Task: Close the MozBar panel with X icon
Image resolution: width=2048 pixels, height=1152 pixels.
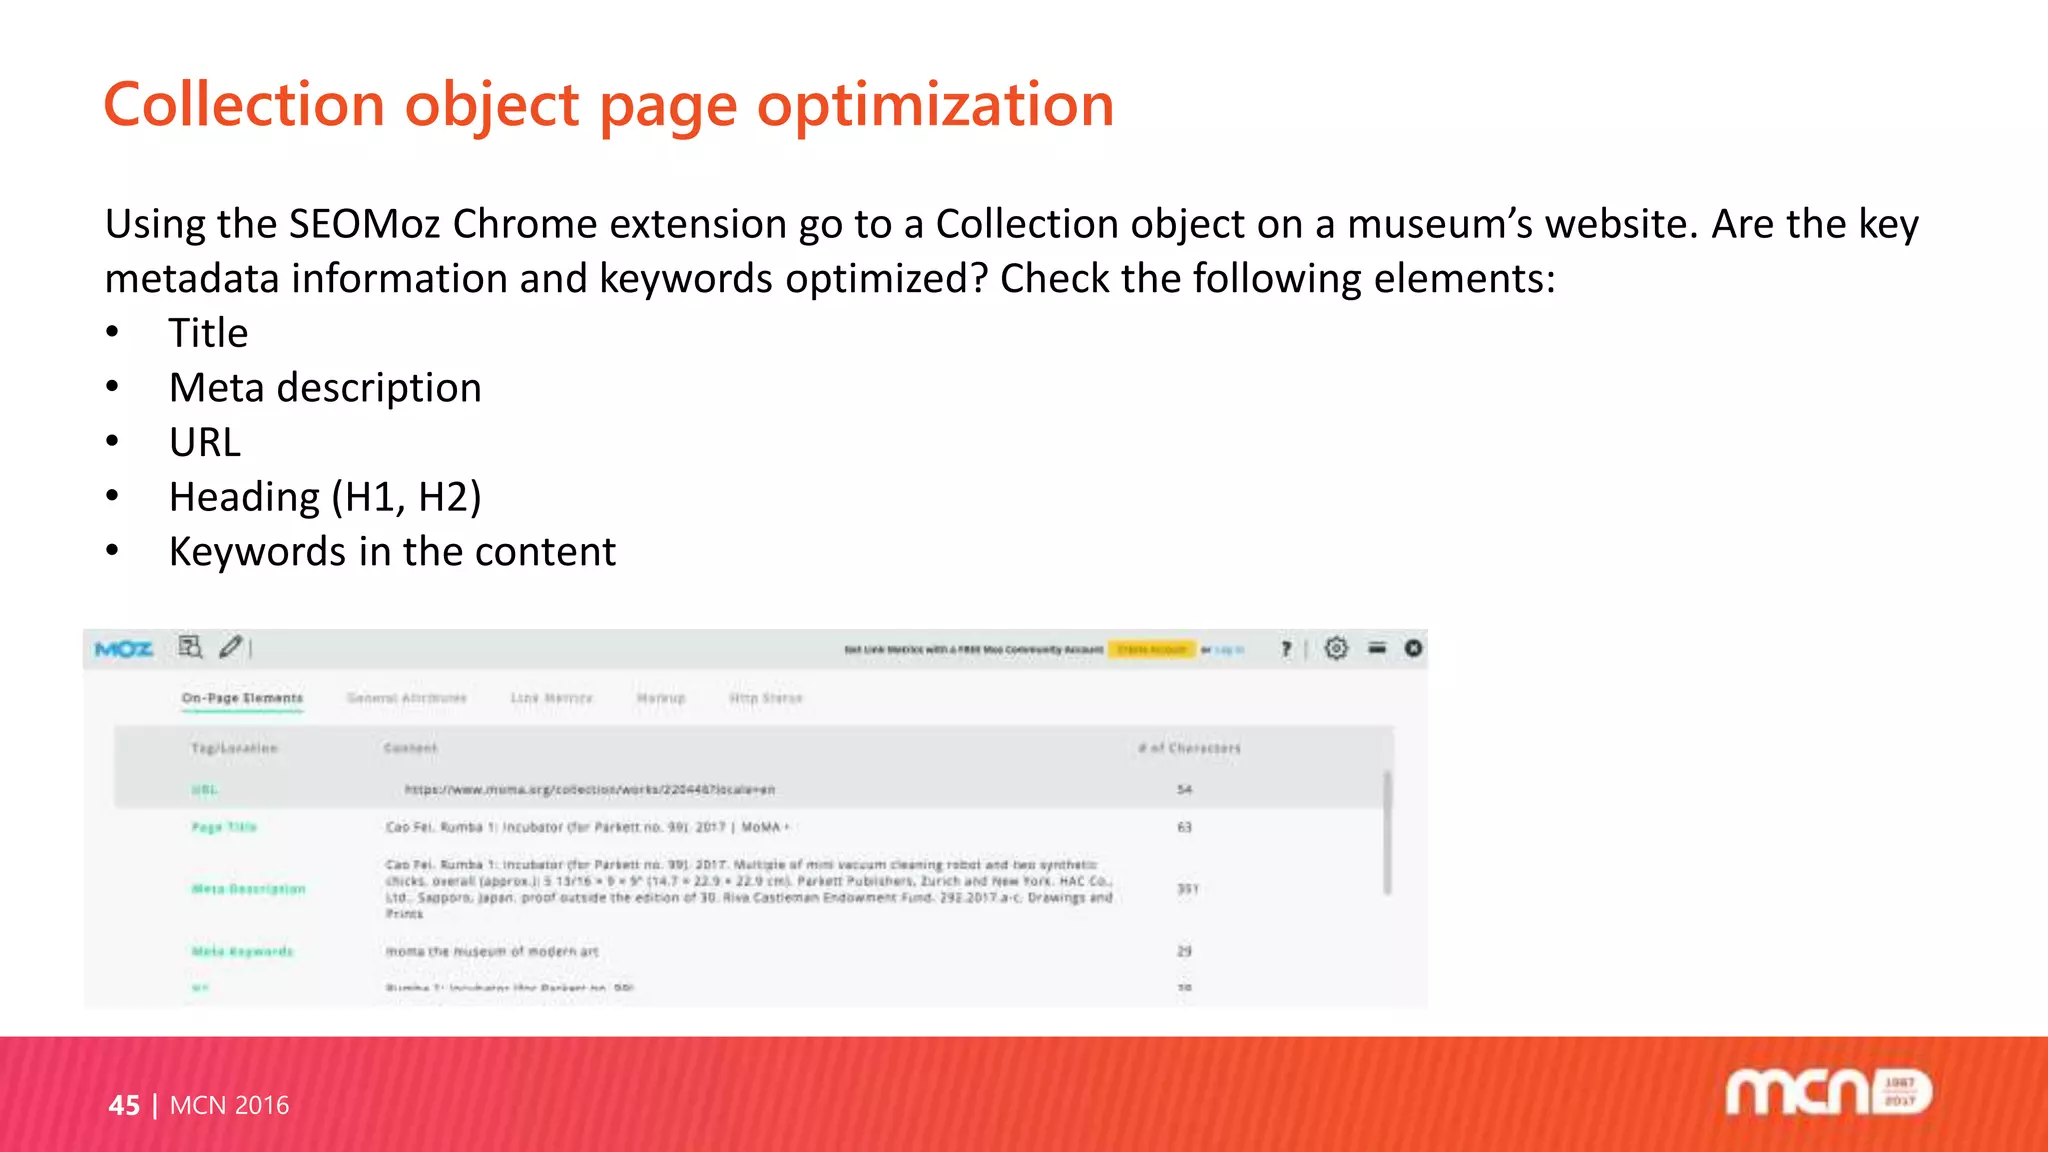Action: [1413, 648]
